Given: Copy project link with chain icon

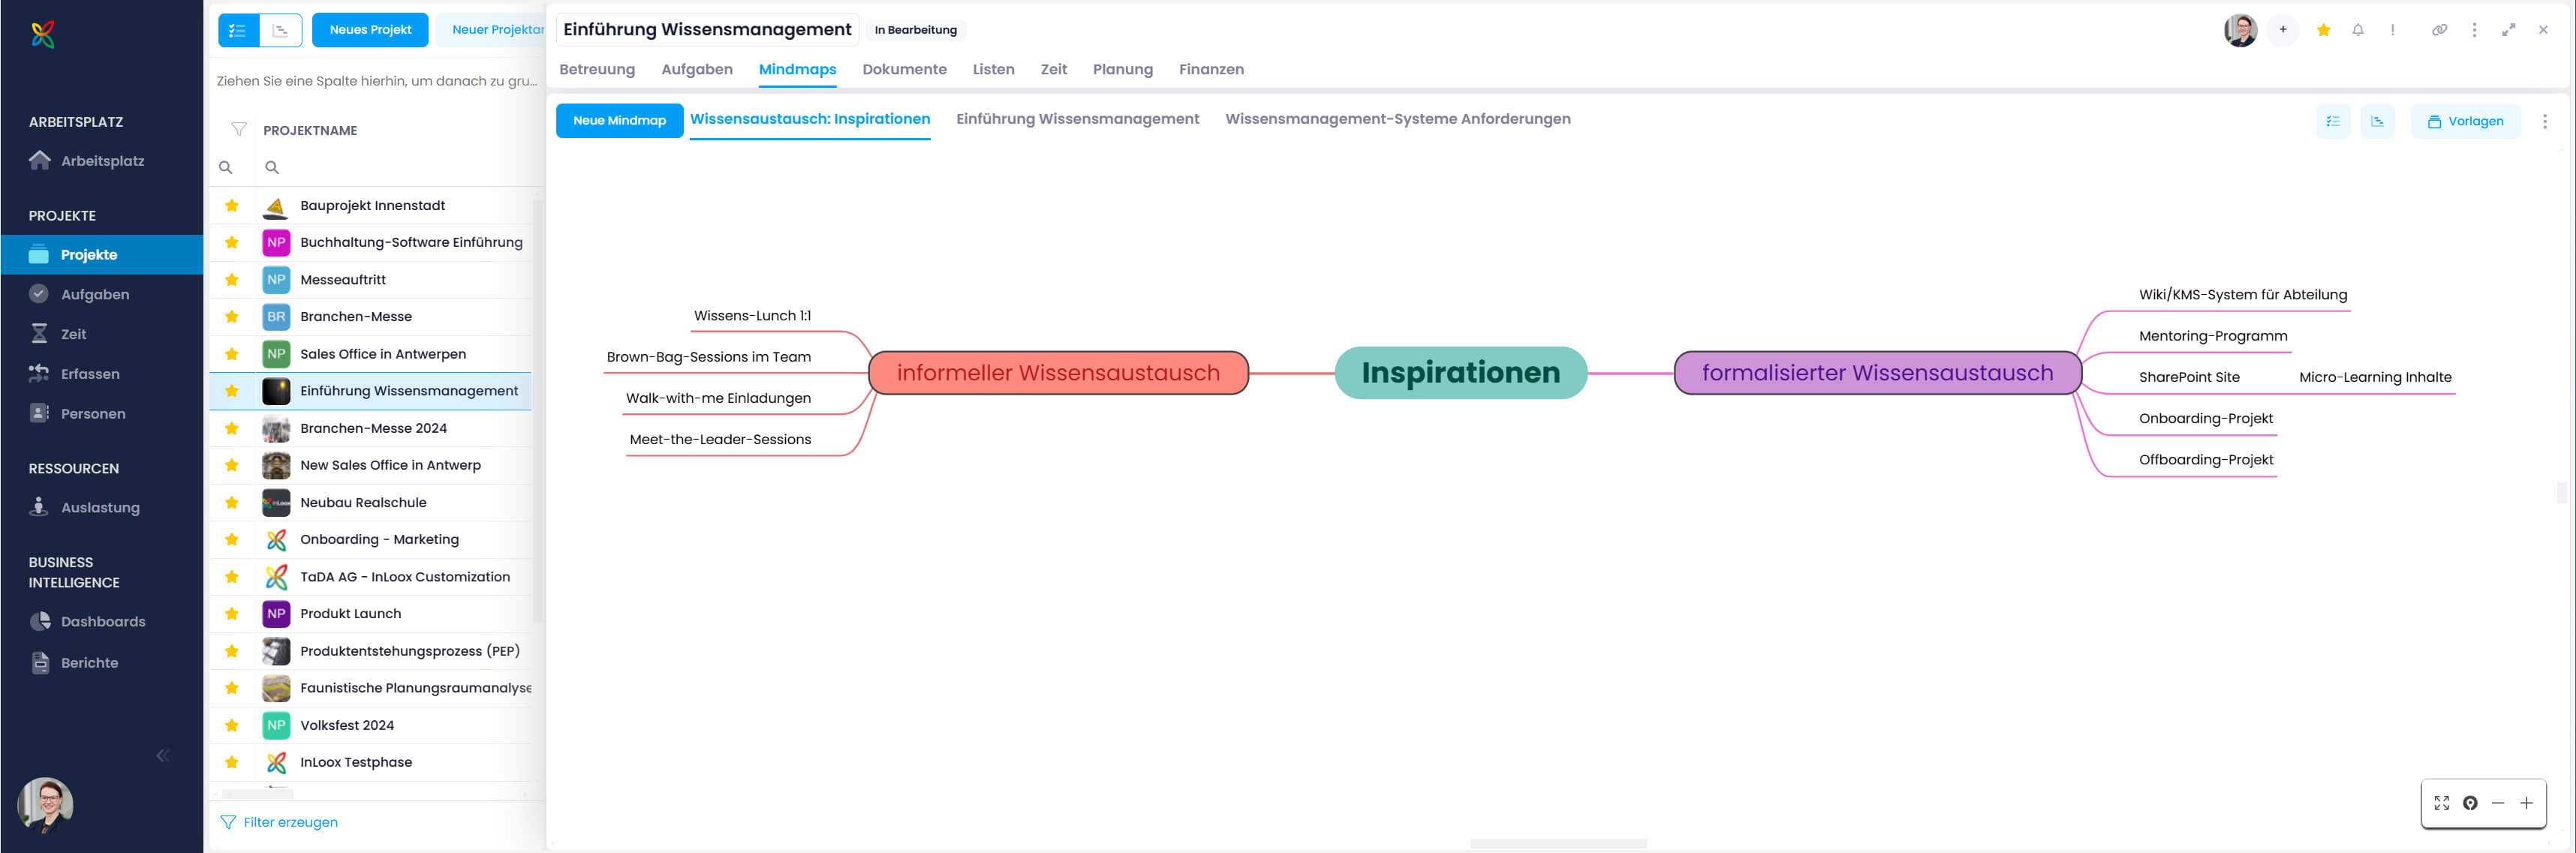Looking at the screenshot, I should 2439,30.
